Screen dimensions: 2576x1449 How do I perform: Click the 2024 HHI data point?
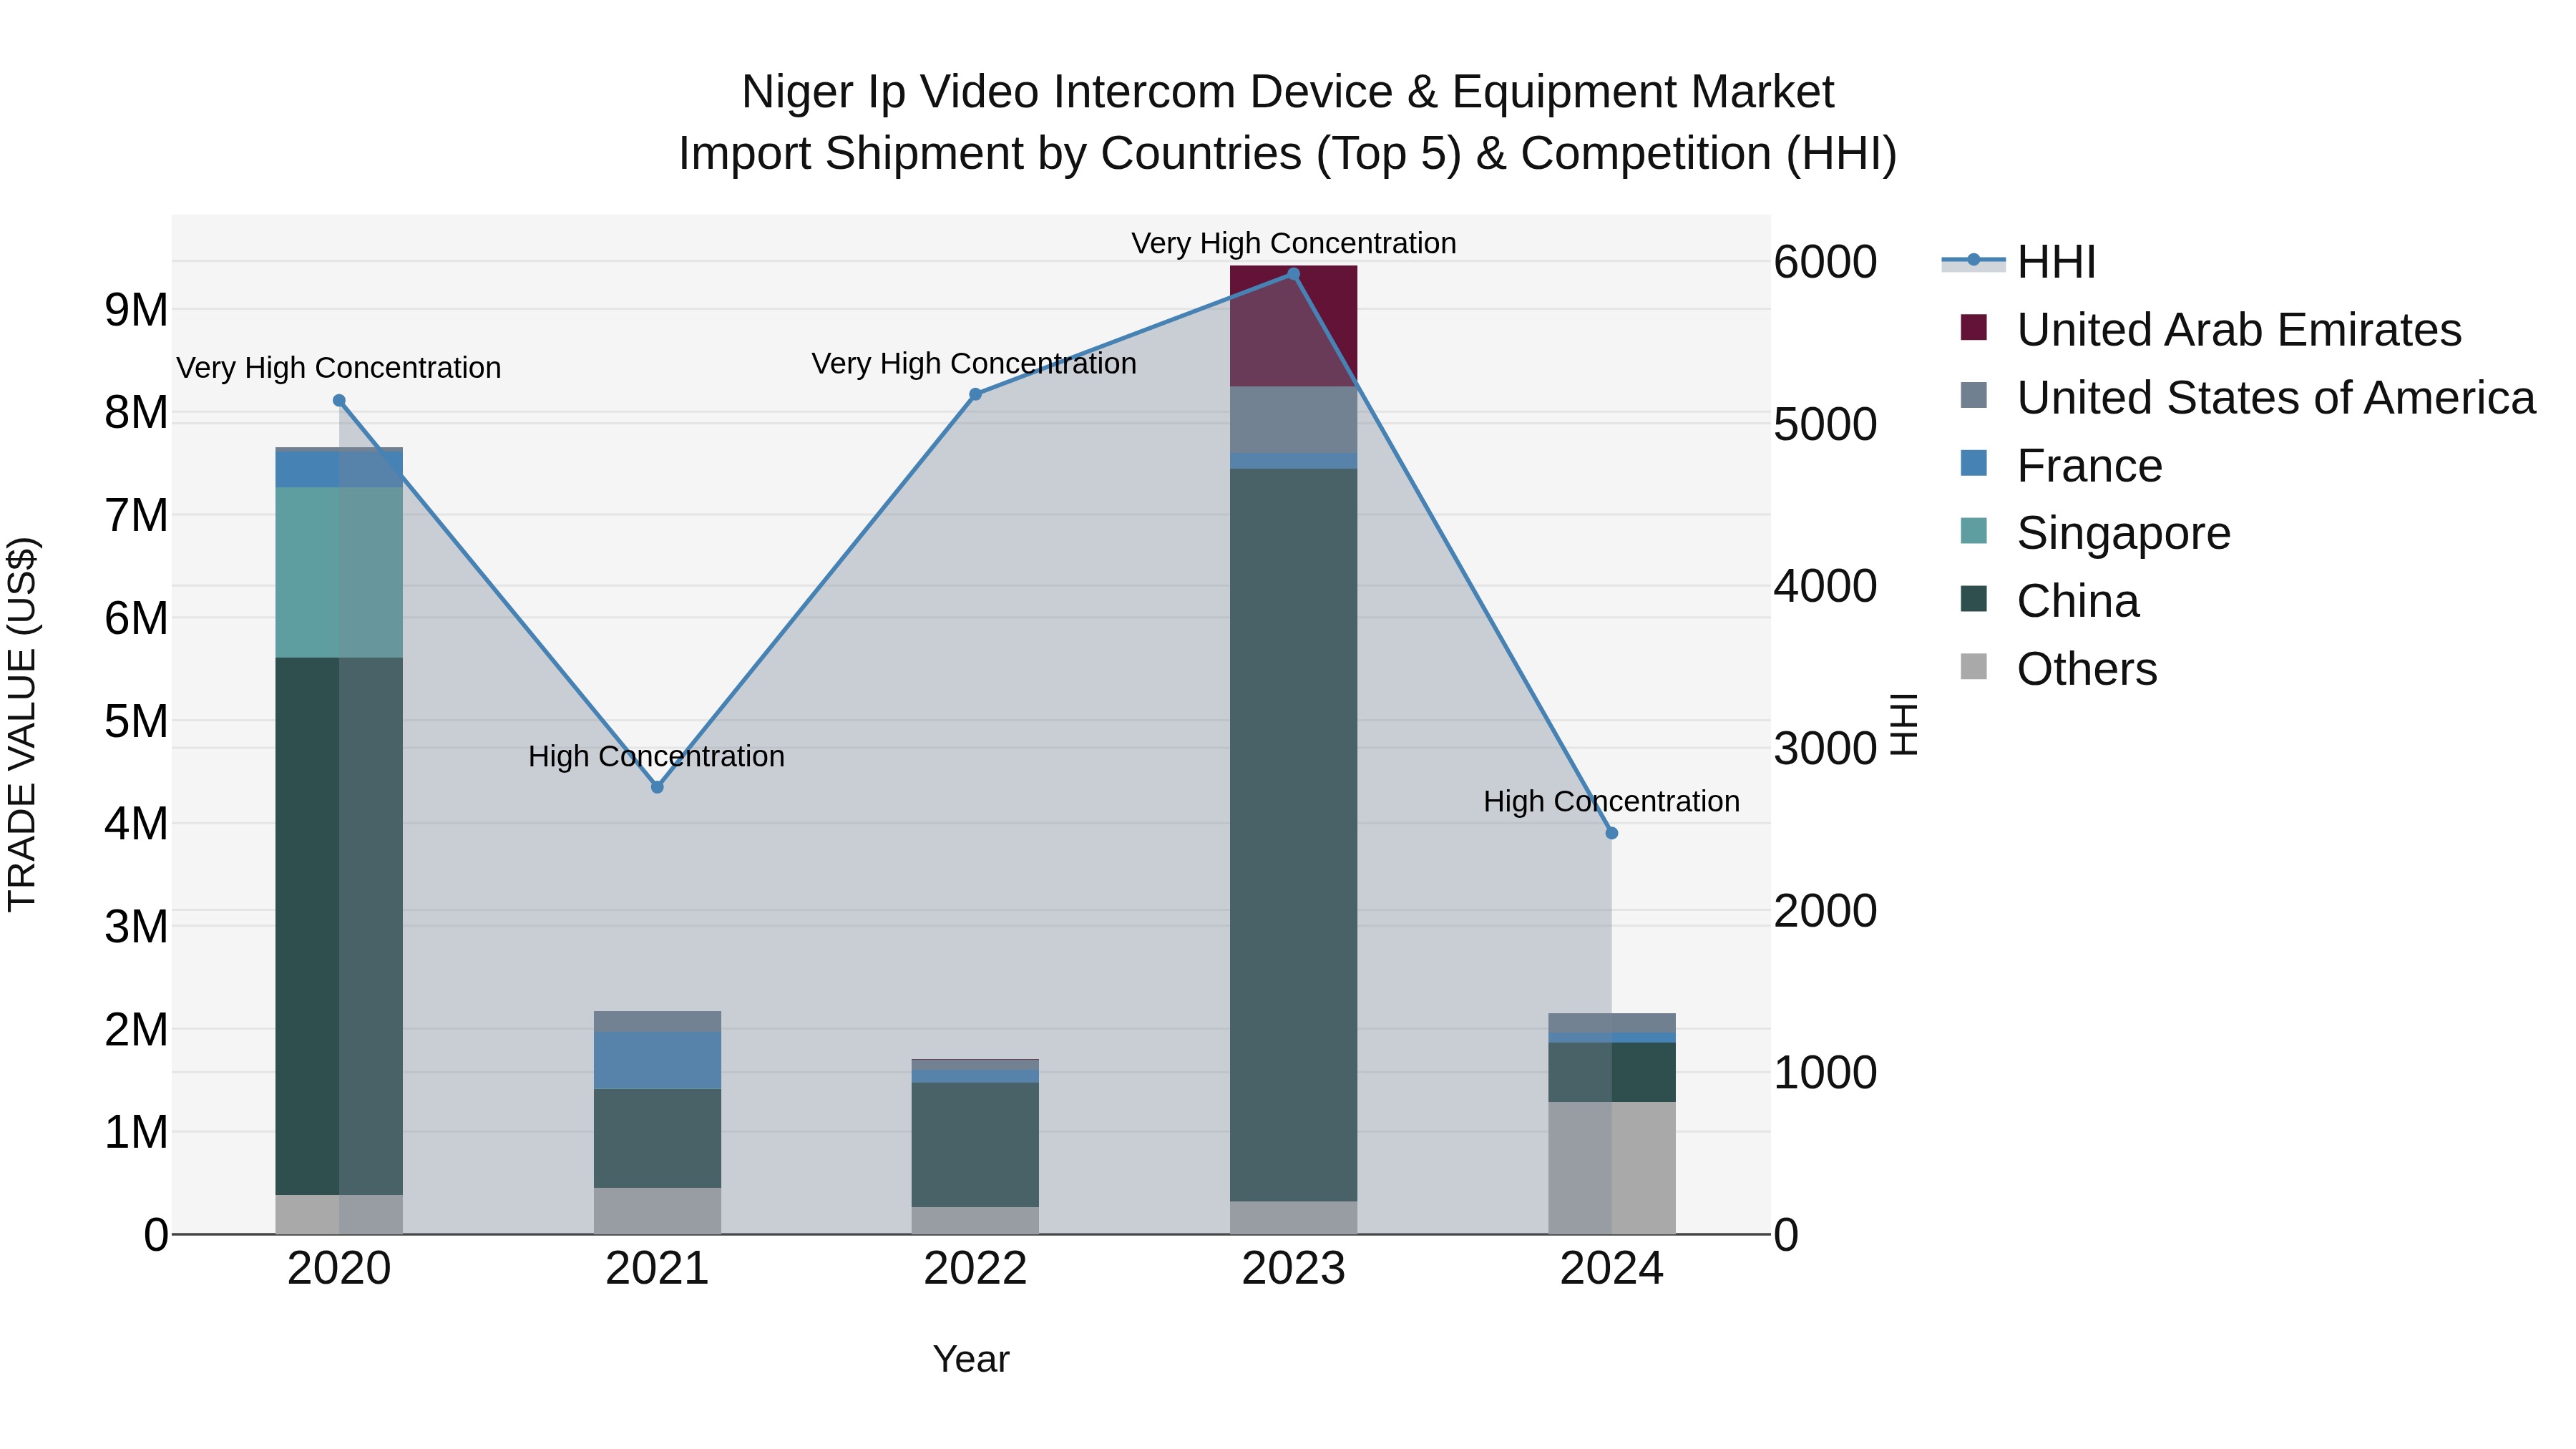[1612, 833]
